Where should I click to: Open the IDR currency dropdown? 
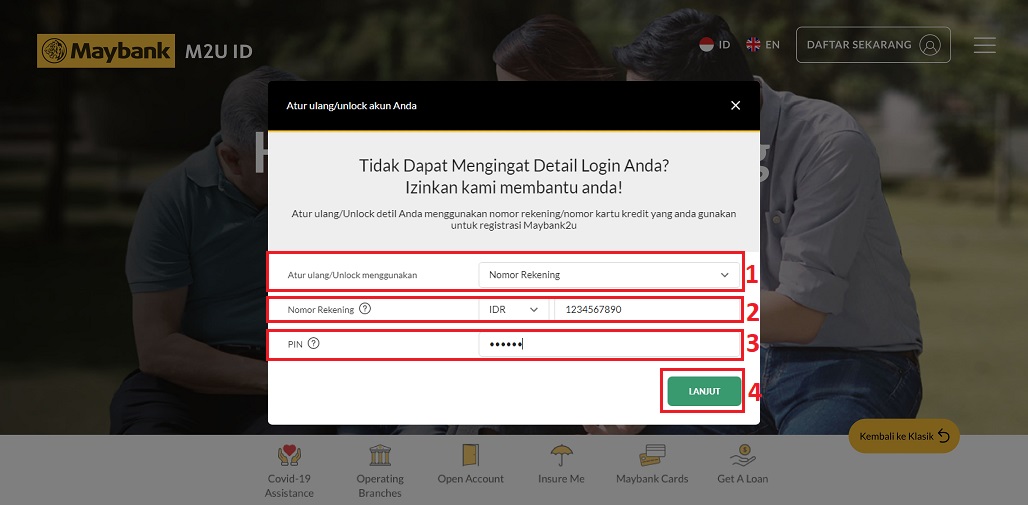(x=513, y=310)
